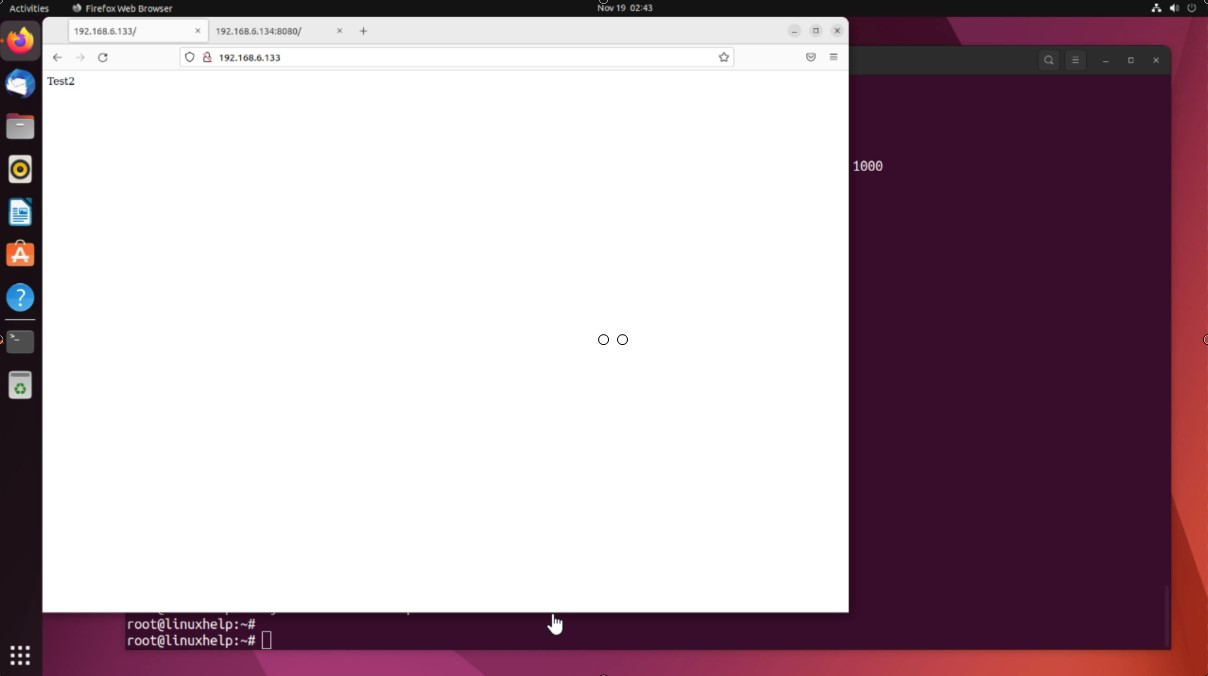Click the Terminal window scrollbar
Screen dimensions: 1208x676
(x=1165, y=615)
